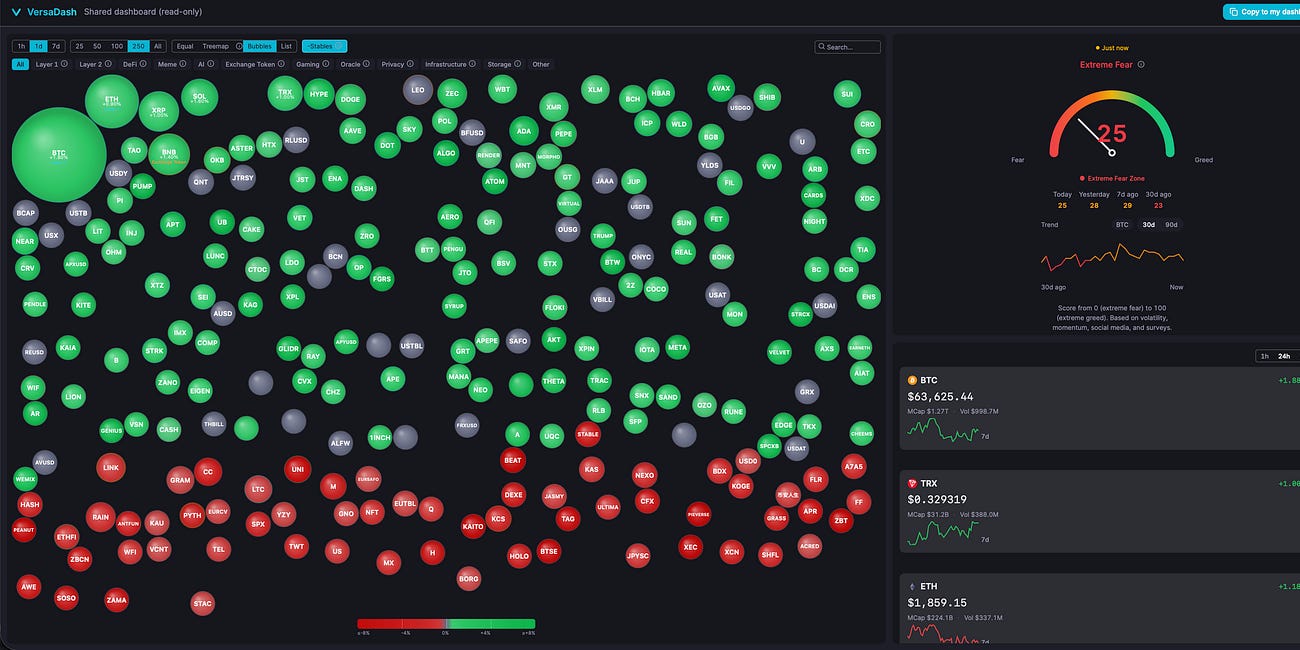This screenshot has height=650, width=1300.
Task: Show top 100 coins
Action: 117,46
